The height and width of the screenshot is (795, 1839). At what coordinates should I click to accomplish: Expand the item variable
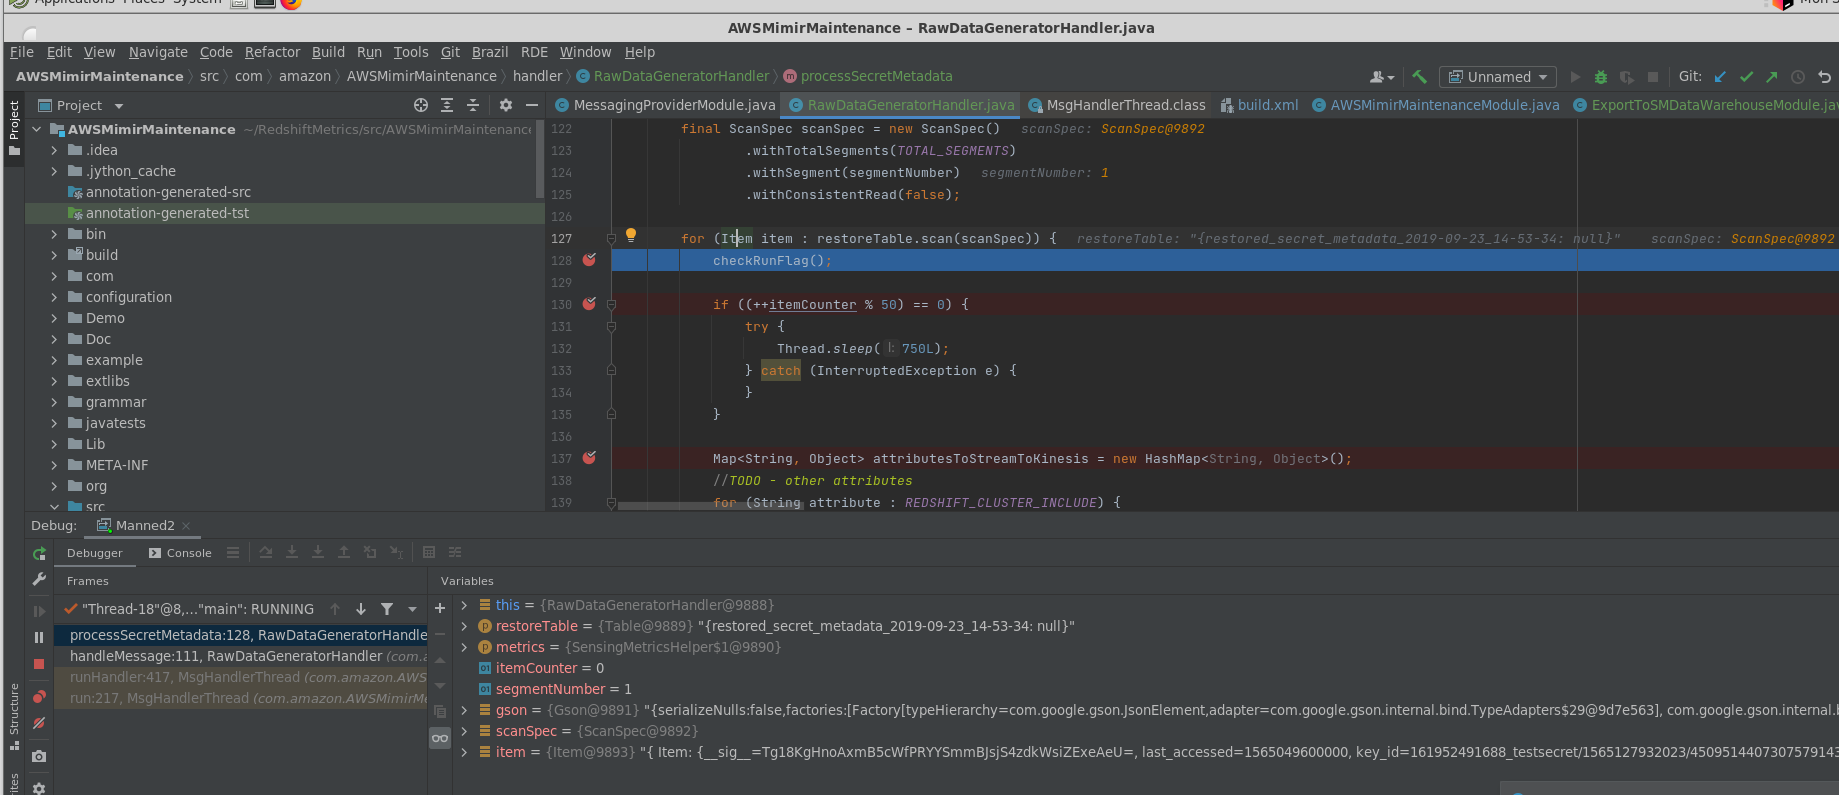(464, 752)
